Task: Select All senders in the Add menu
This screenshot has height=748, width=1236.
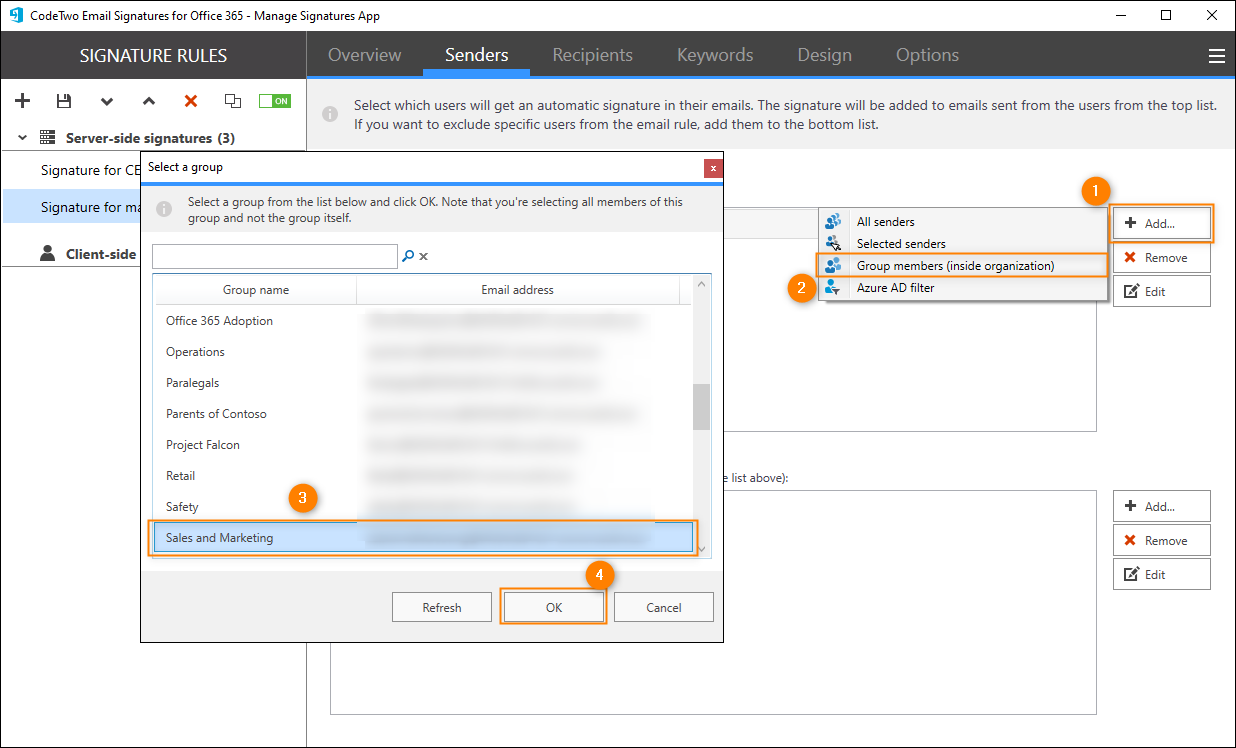Action: [885, 222]
